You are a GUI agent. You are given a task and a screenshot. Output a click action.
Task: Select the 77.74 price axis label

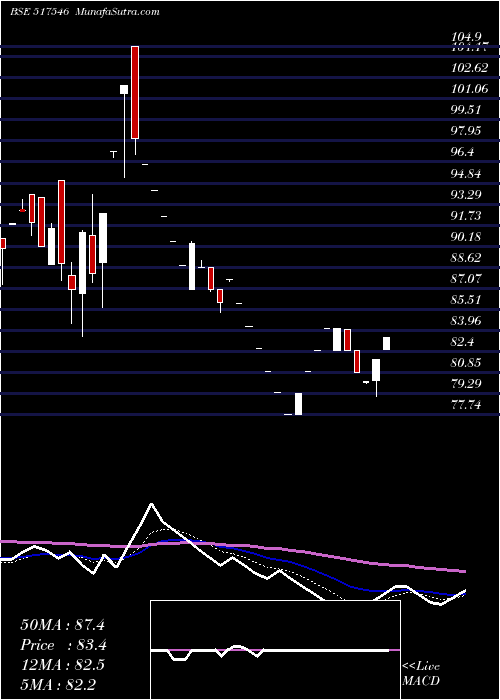point(466,405)
